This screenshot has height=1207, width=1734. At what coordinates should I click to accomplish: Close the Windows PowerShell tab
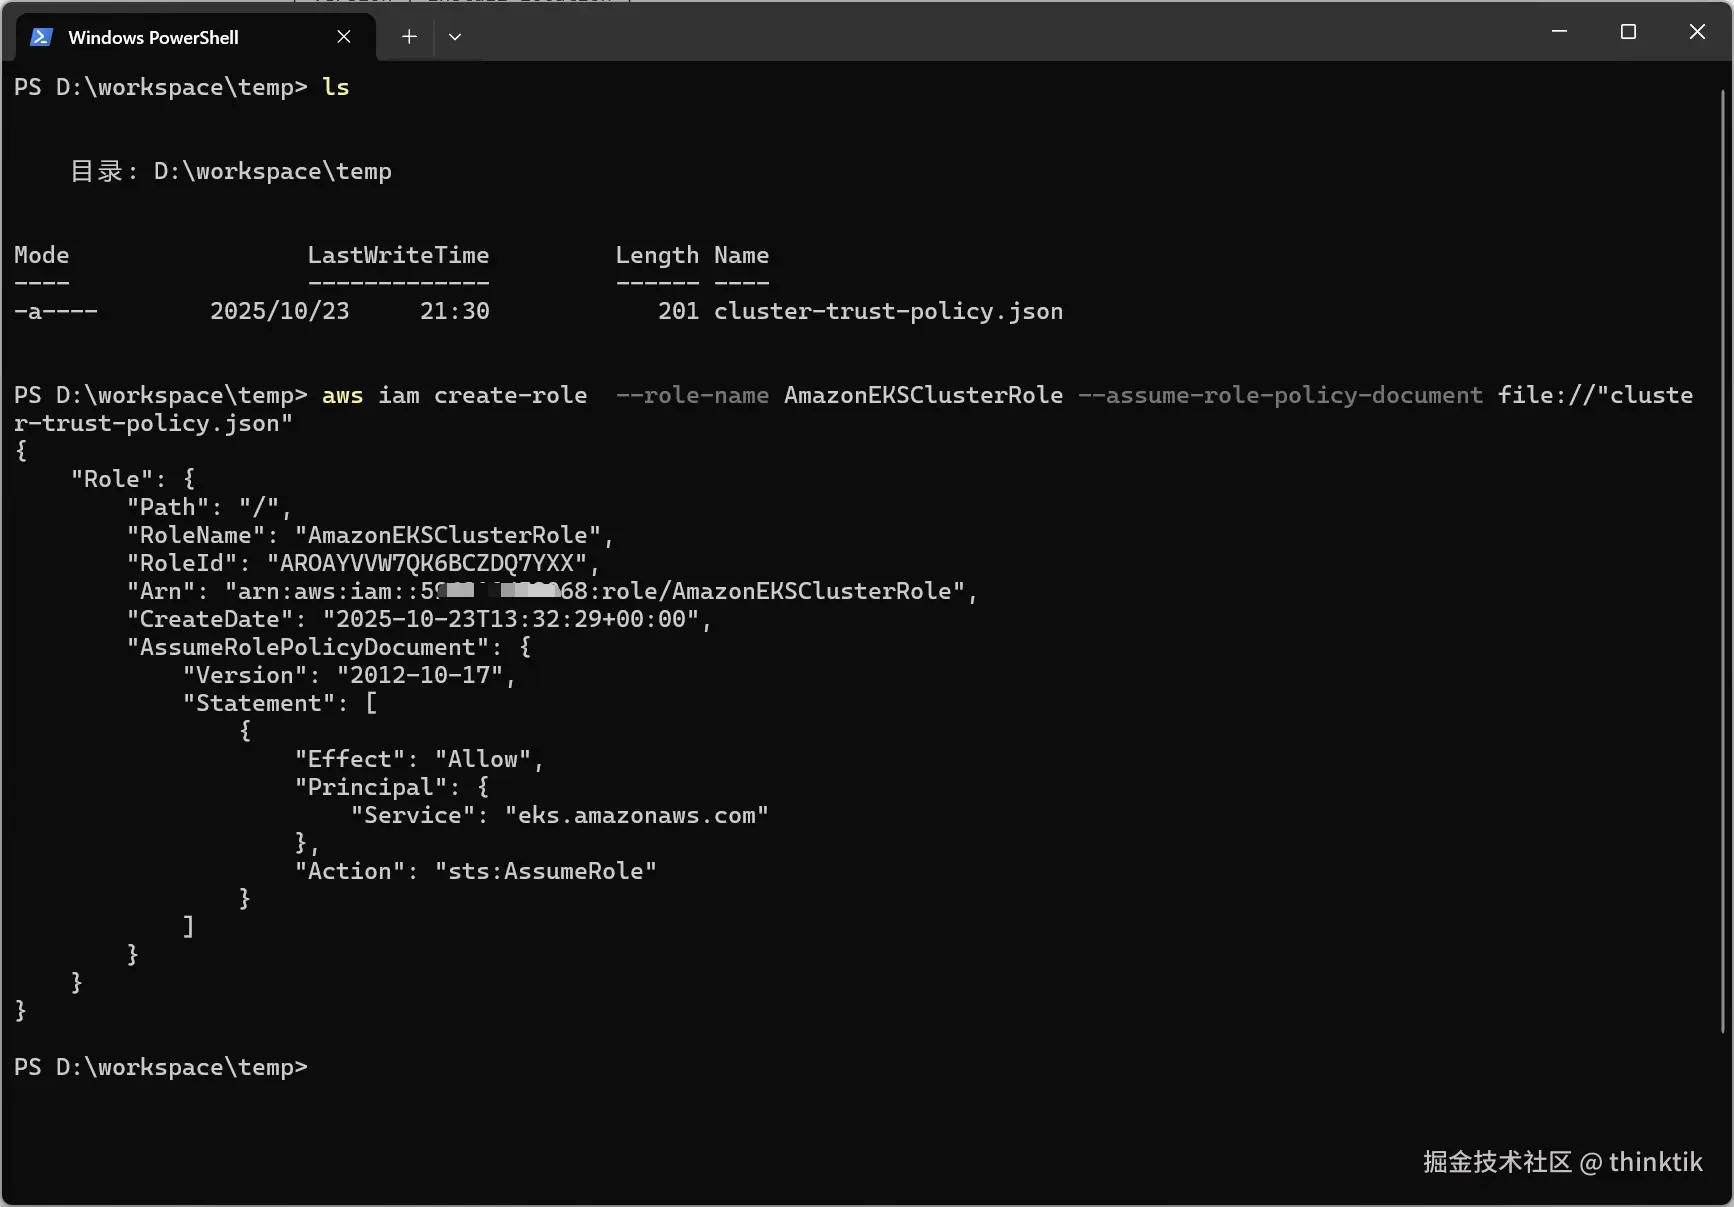pos(344,37)
